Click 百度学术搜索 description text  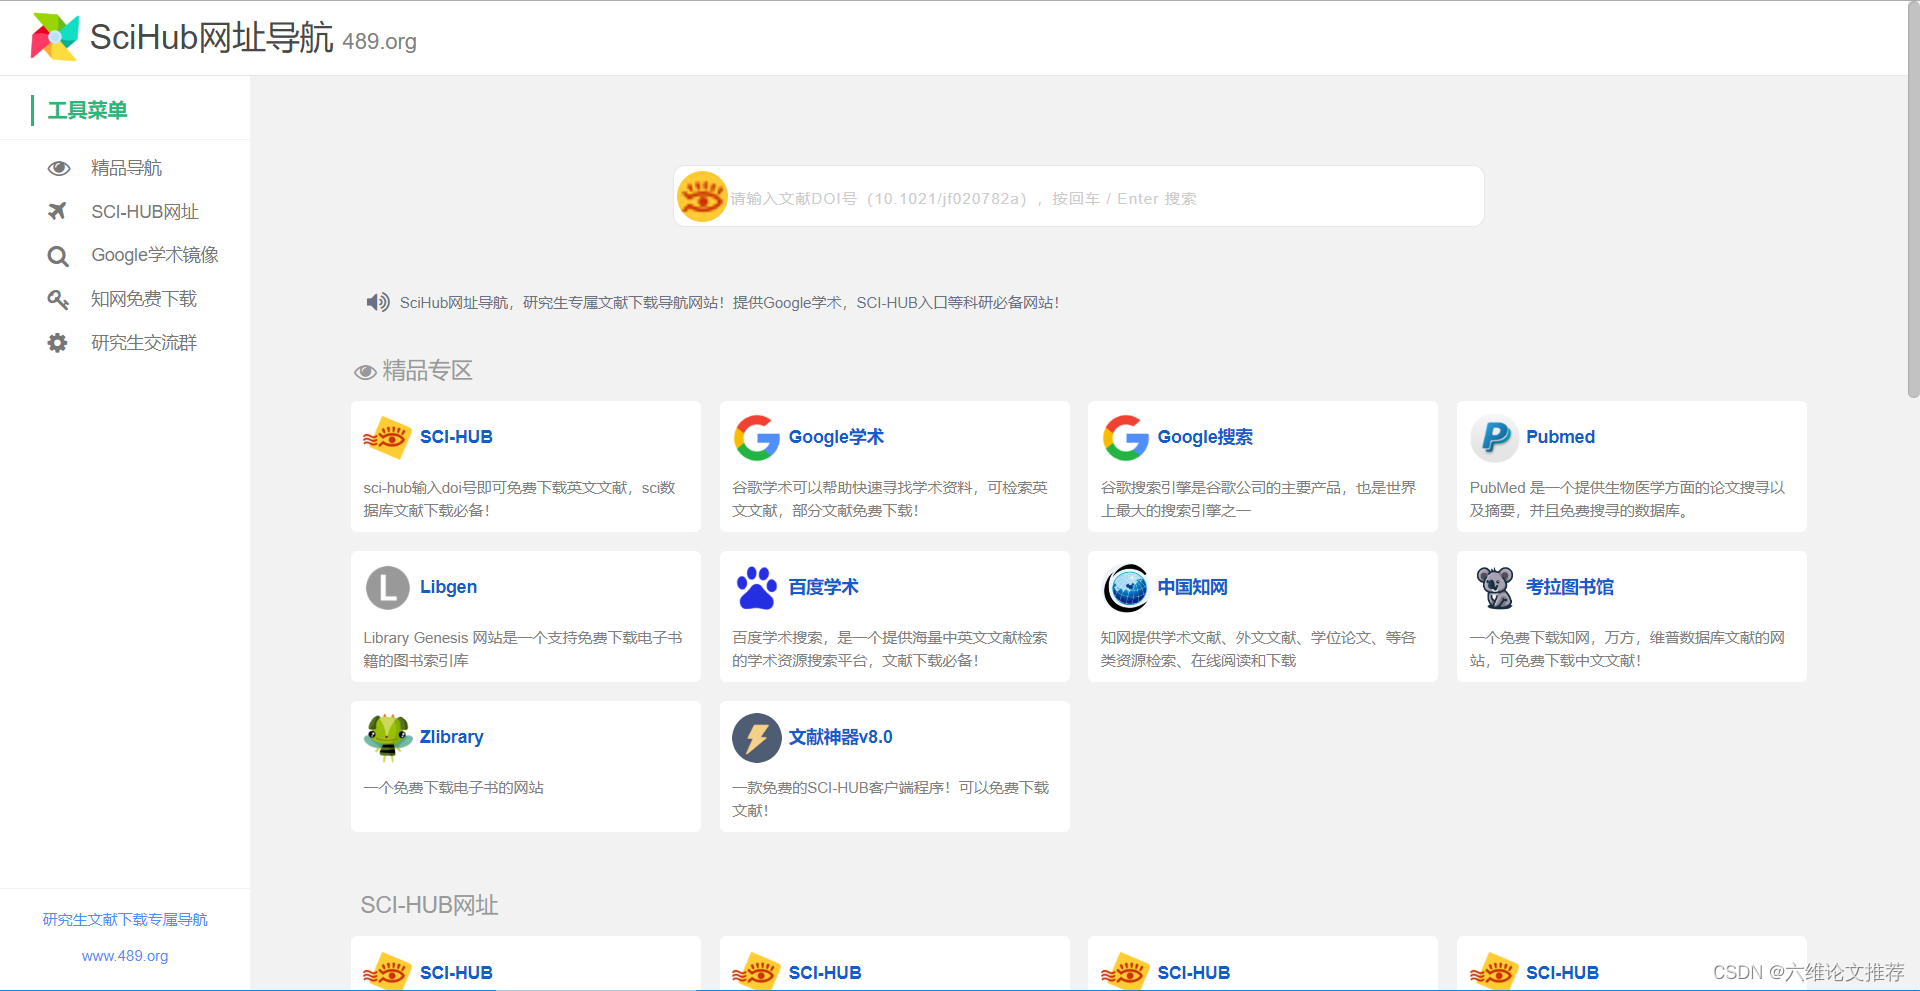tap(890, 649)
